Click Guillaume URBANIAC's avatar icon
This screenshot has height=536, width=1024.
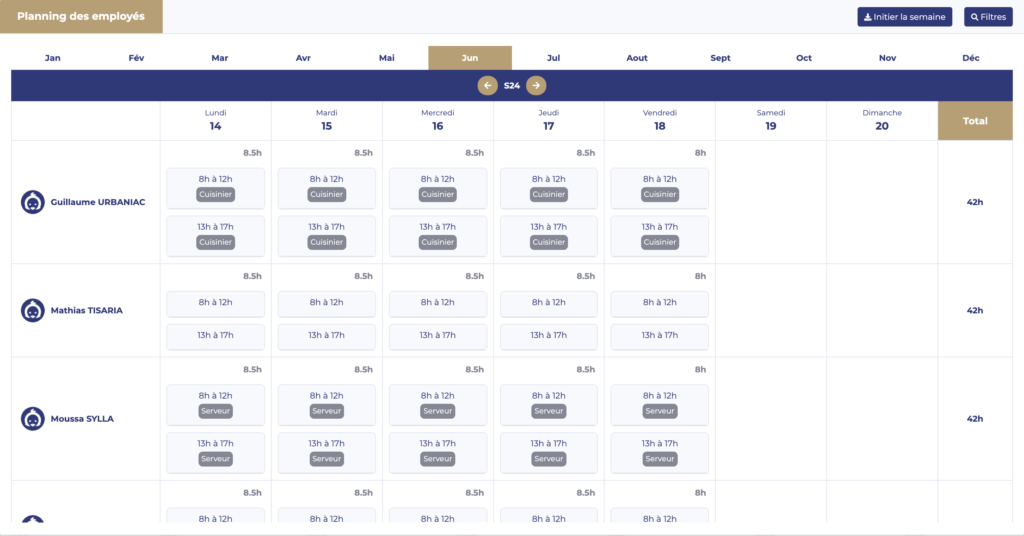pyautogui.click(x=32, y=202)
